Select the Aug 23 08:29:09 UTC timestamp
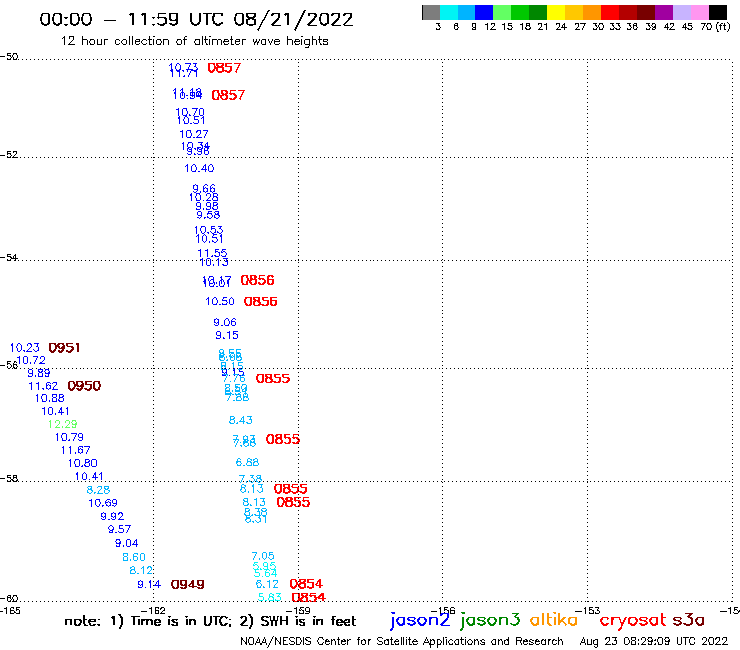Screen dimensions: 740x650 pos(654,642)
